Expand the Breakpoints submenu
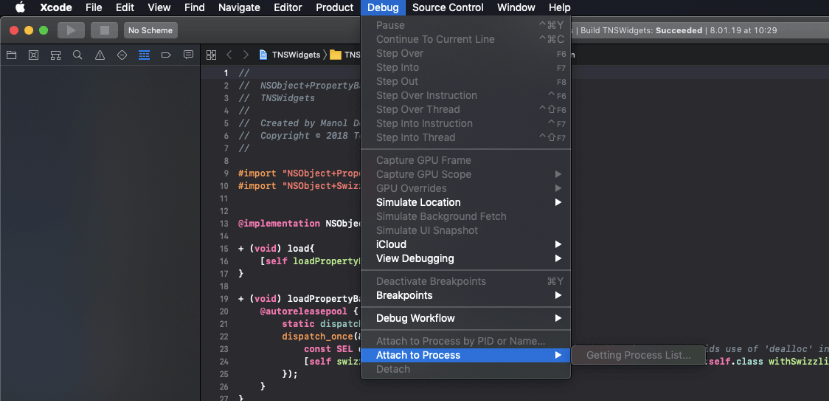 coord(465,295)
